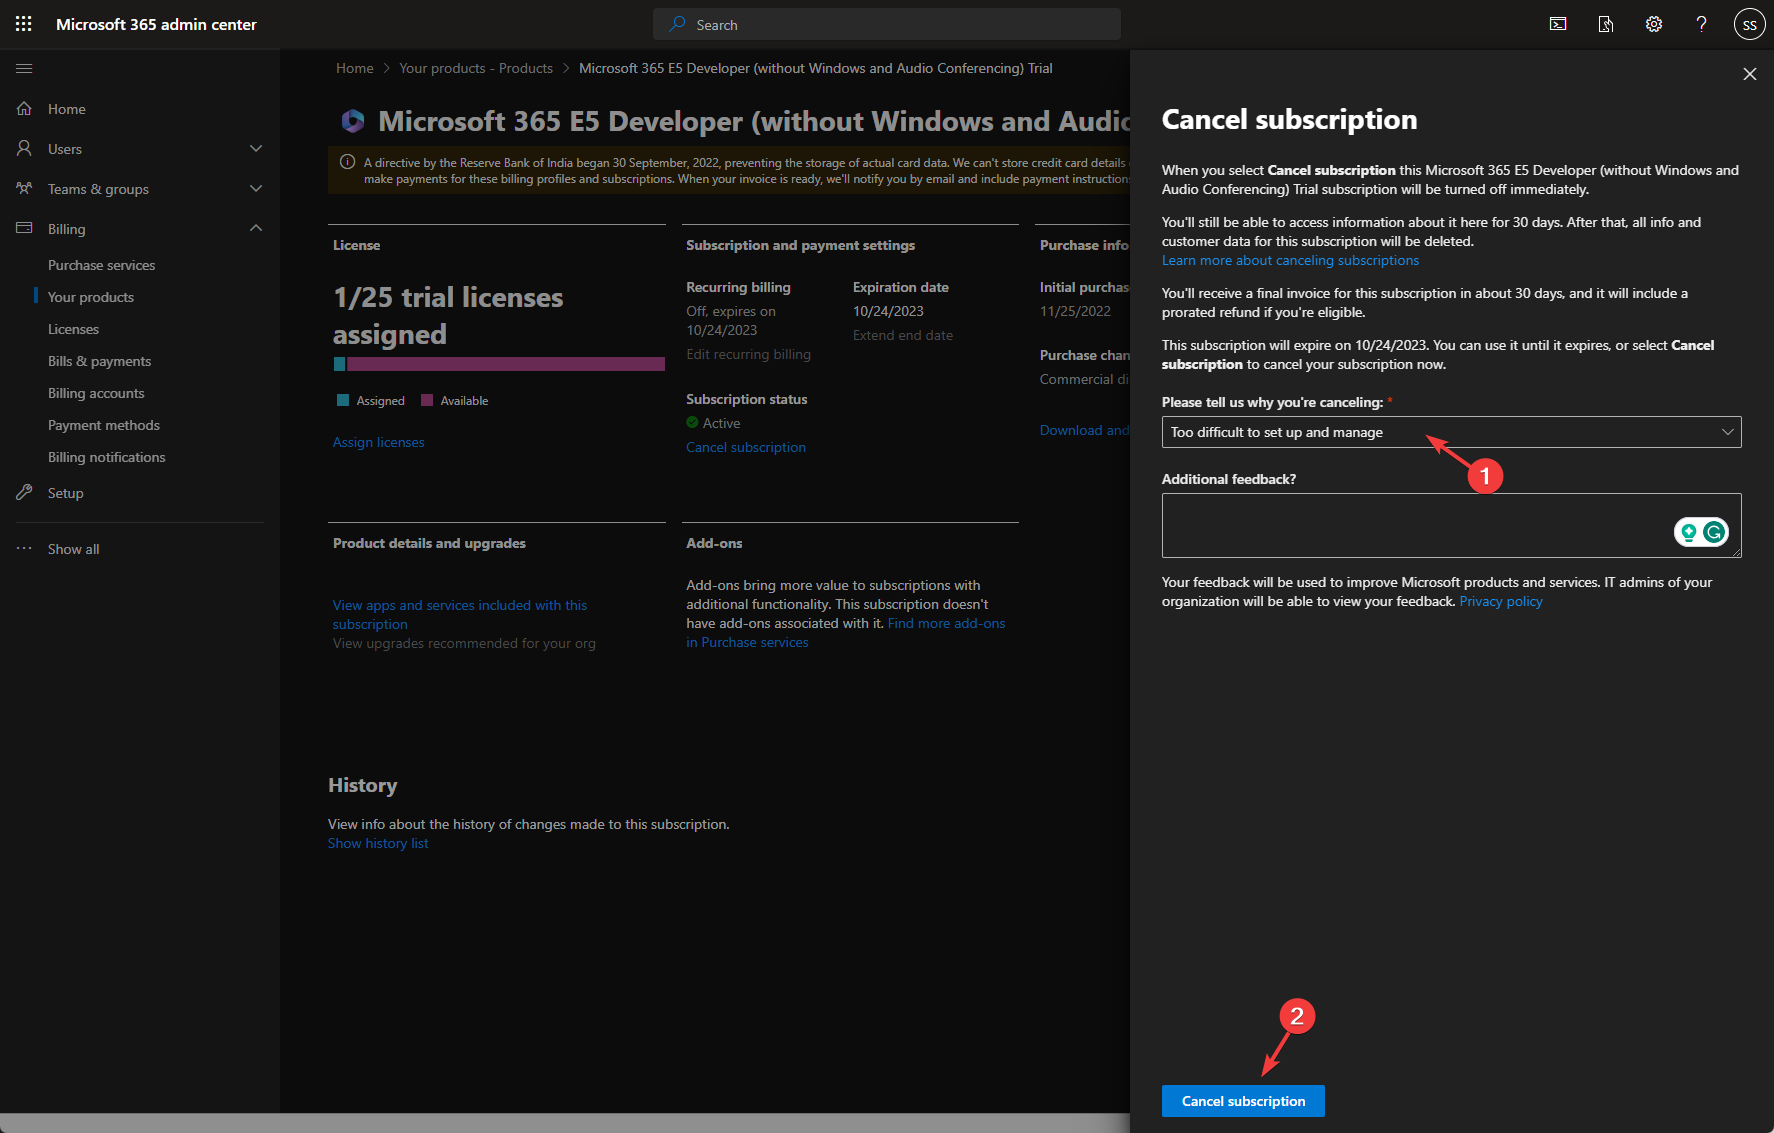
Task: Click the green Active status check icon
Action: (x=692, y=422)
